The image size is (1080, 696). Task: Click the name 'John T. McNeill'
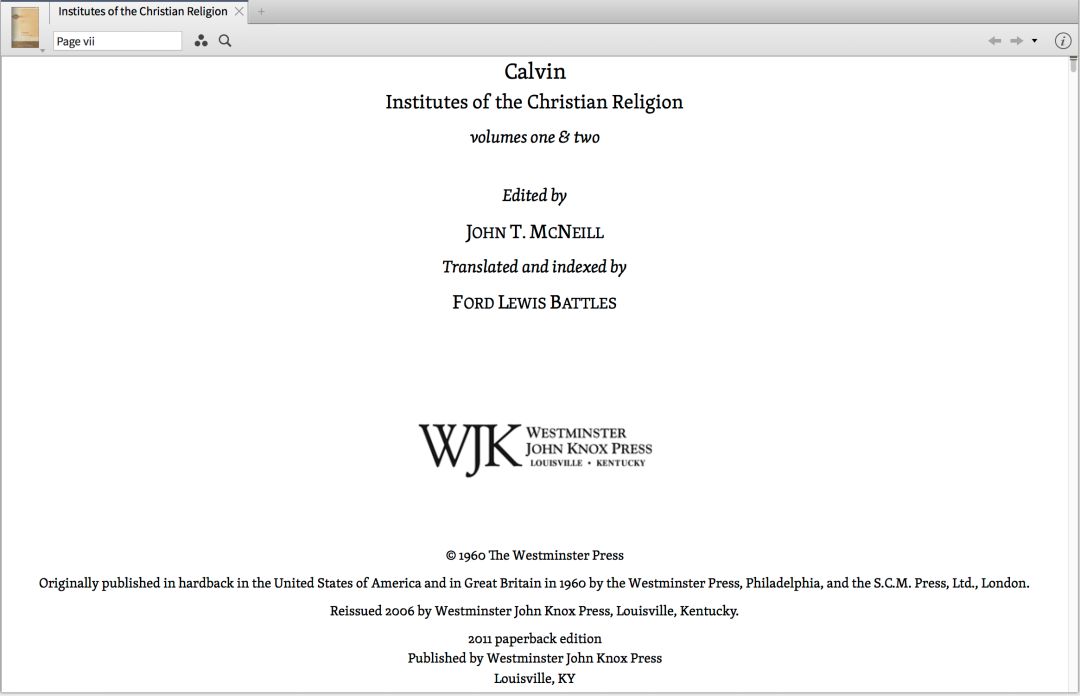pyautogui.click(x=534, y=232)
